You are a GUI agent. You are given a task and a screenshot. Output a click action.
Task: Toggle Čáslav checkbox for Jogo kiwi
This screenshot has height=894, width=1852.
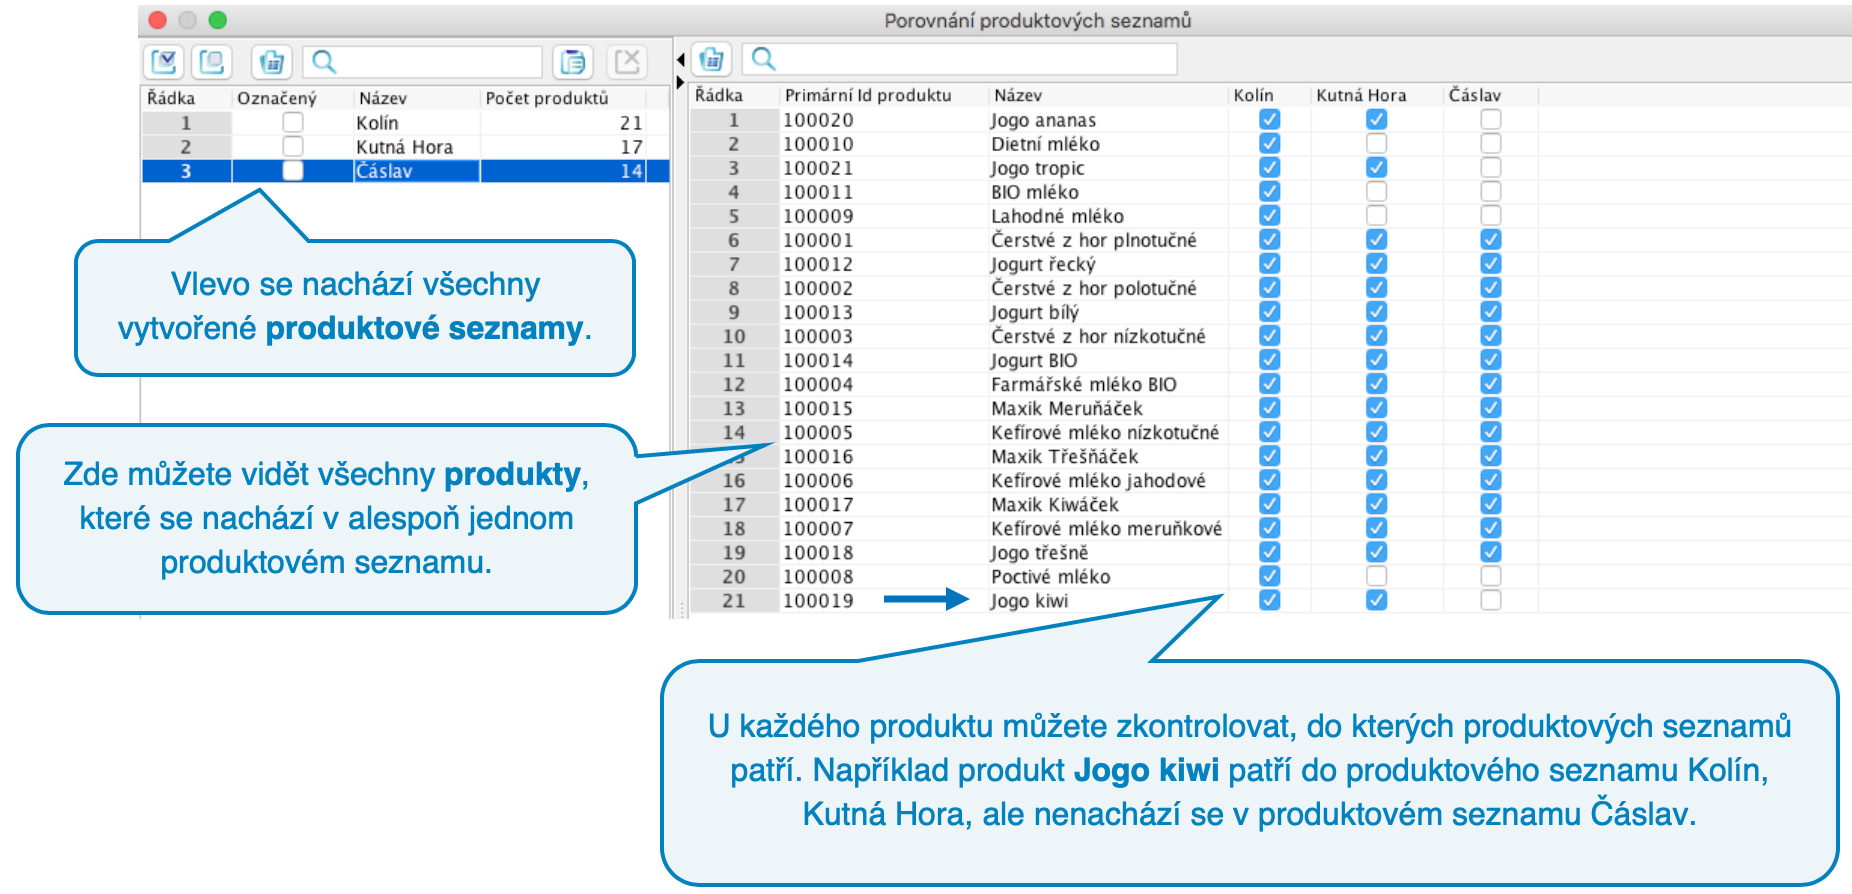(1491, 600)
